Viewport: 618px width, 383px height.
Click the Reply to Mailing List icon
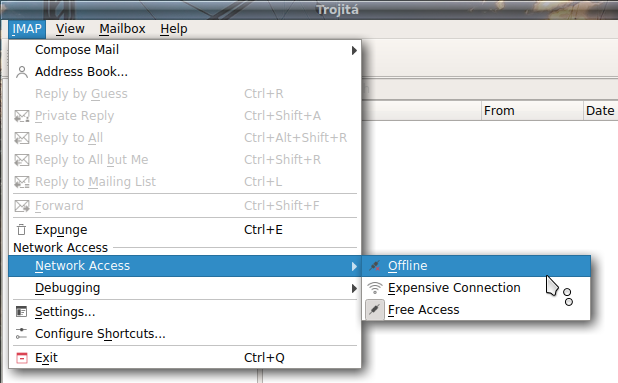(x=22, y=182)
